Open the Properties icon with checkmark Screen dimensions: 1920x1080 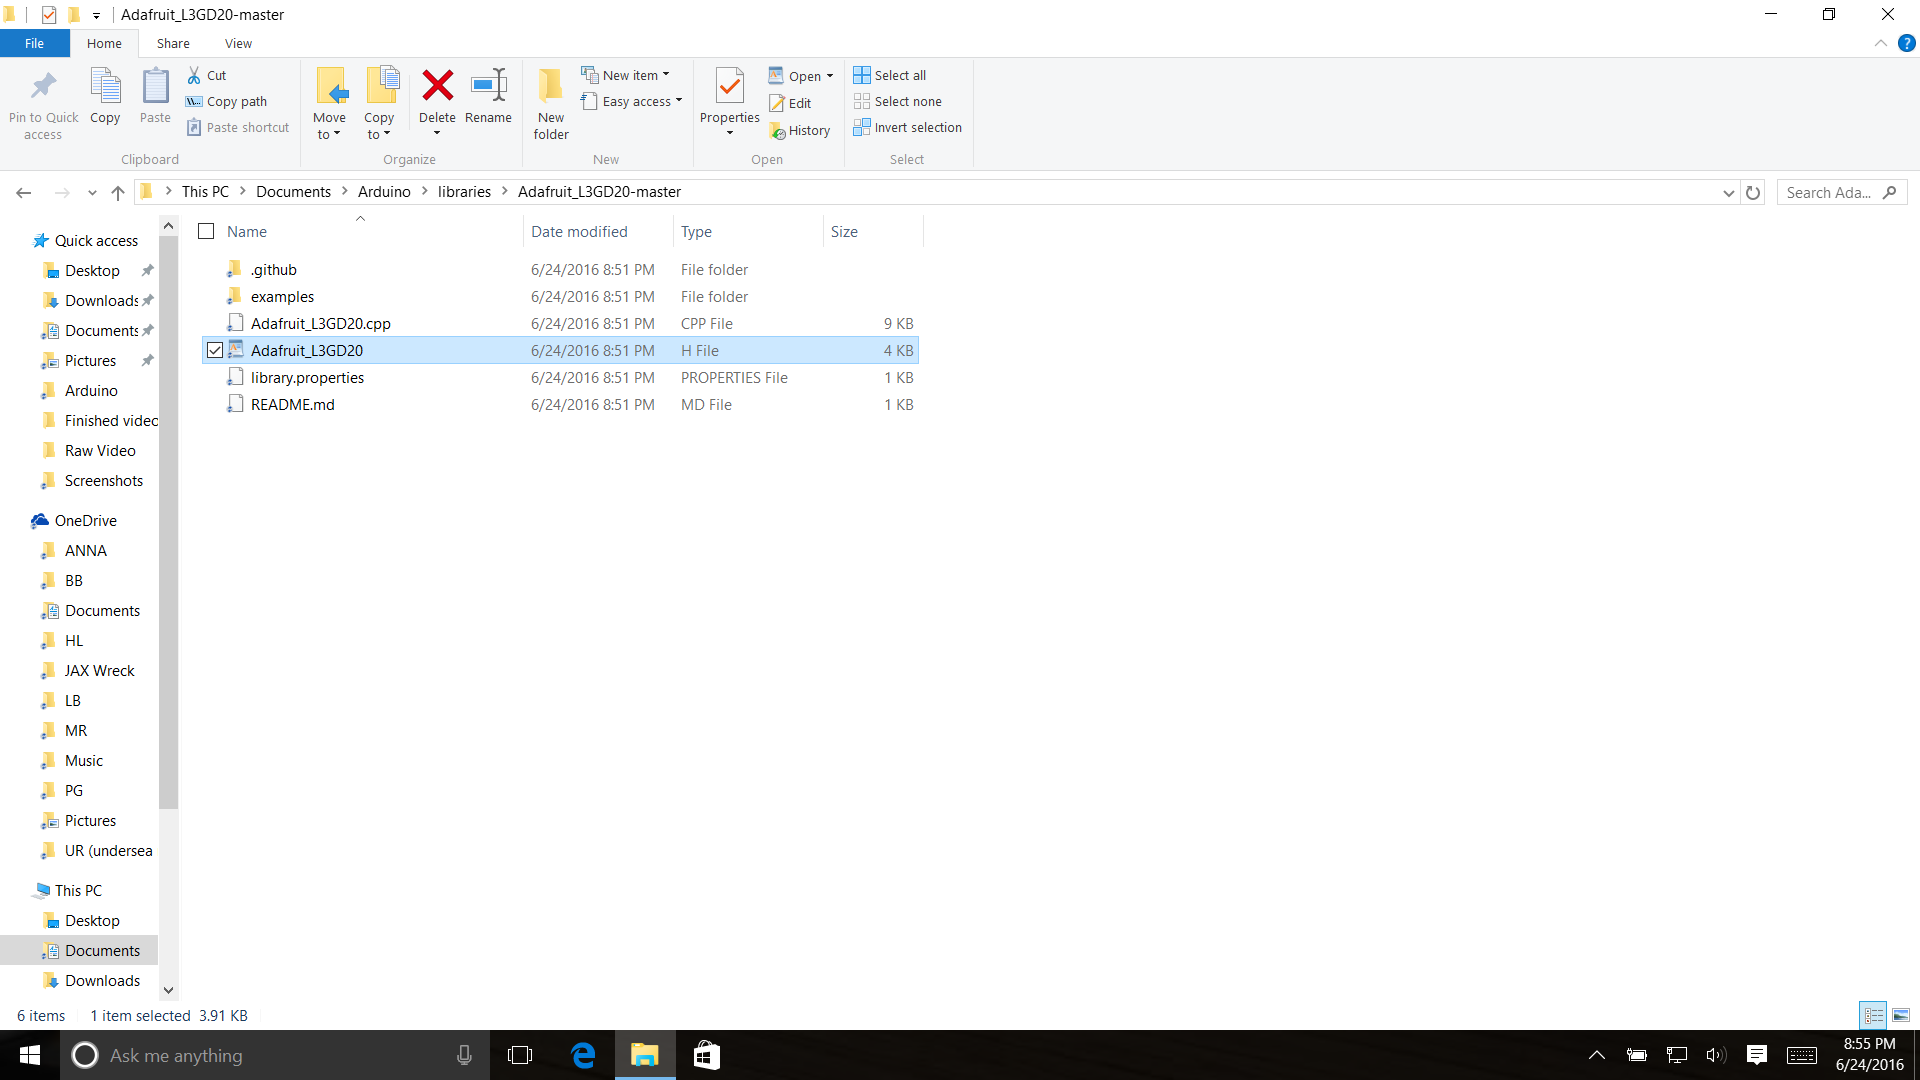coord(730,86)
